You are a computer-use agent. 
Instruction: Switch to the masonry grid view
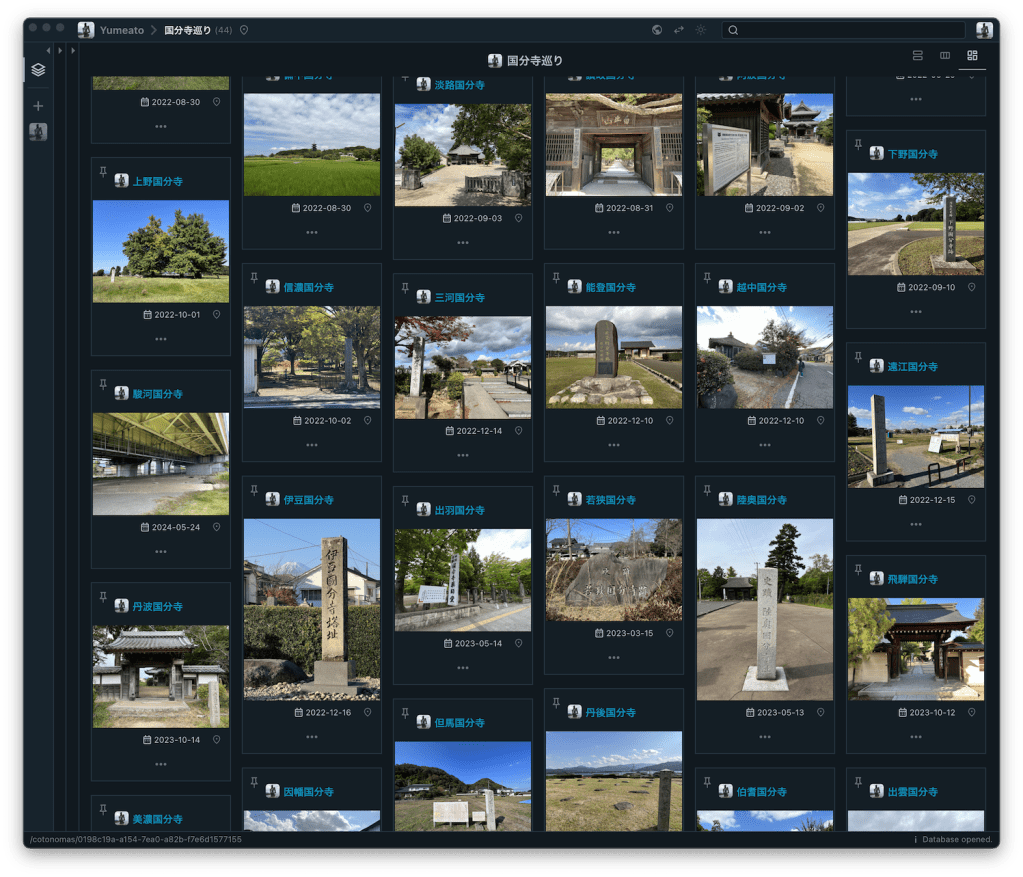971,55
